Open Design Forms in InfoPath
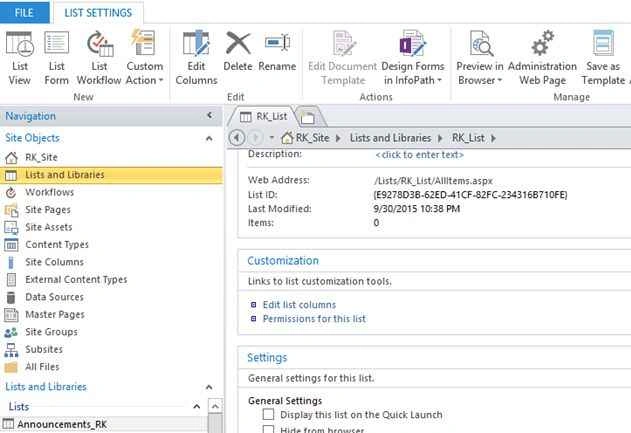Viewport: 631px width, 433px height. click(x=413, y=58)
